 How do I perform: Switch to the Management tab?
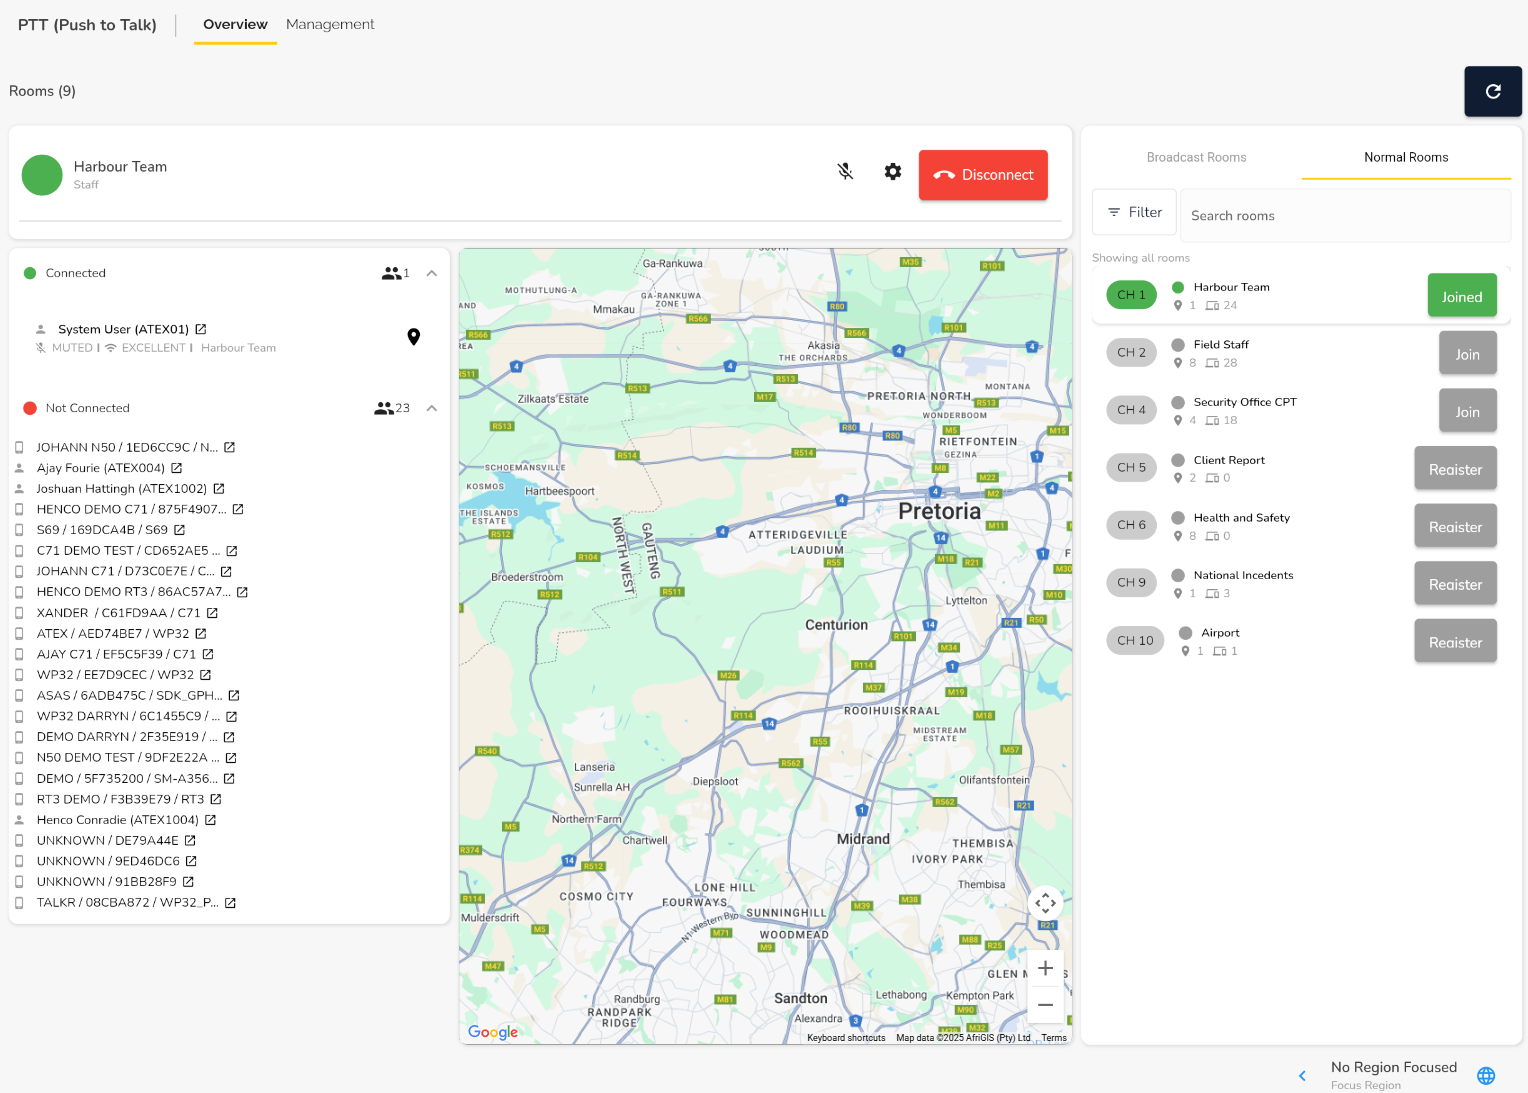[x=330, y=24]
